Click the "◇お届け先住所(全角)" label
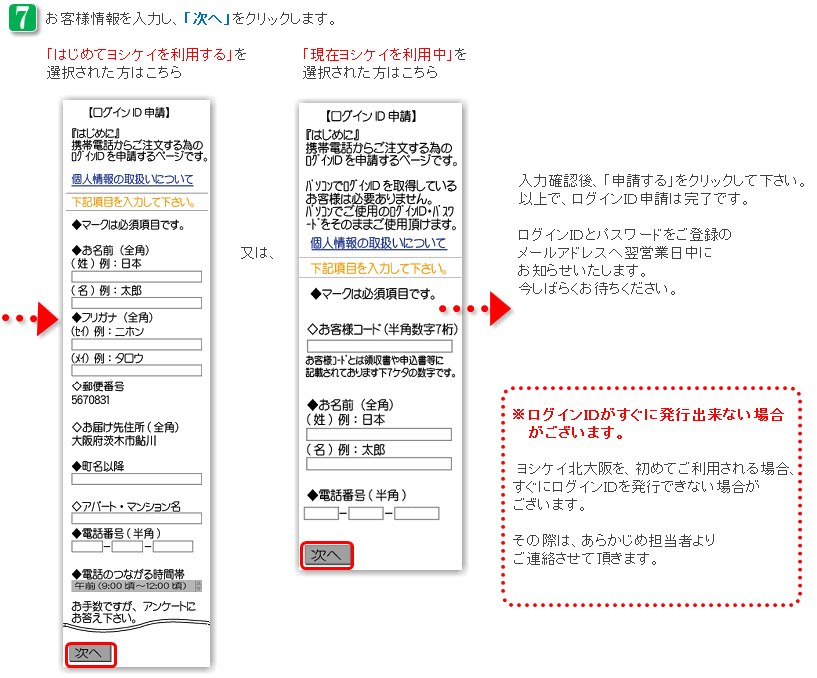Viewport: 817px width, 678px height. pos(126,427)
